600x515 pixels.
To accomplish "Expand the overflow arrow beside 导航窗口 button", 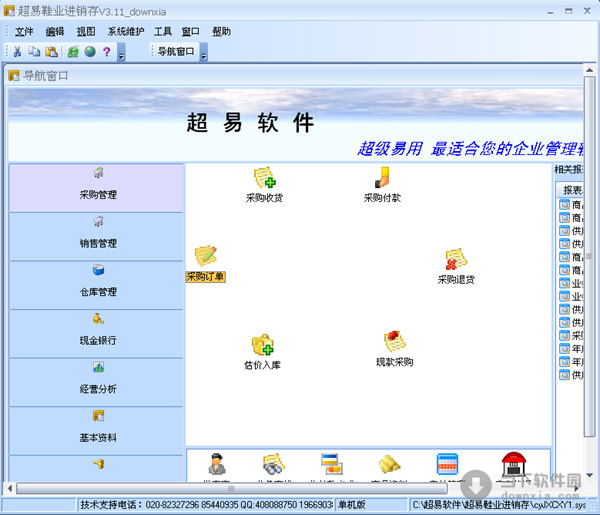I will (204, 52).
